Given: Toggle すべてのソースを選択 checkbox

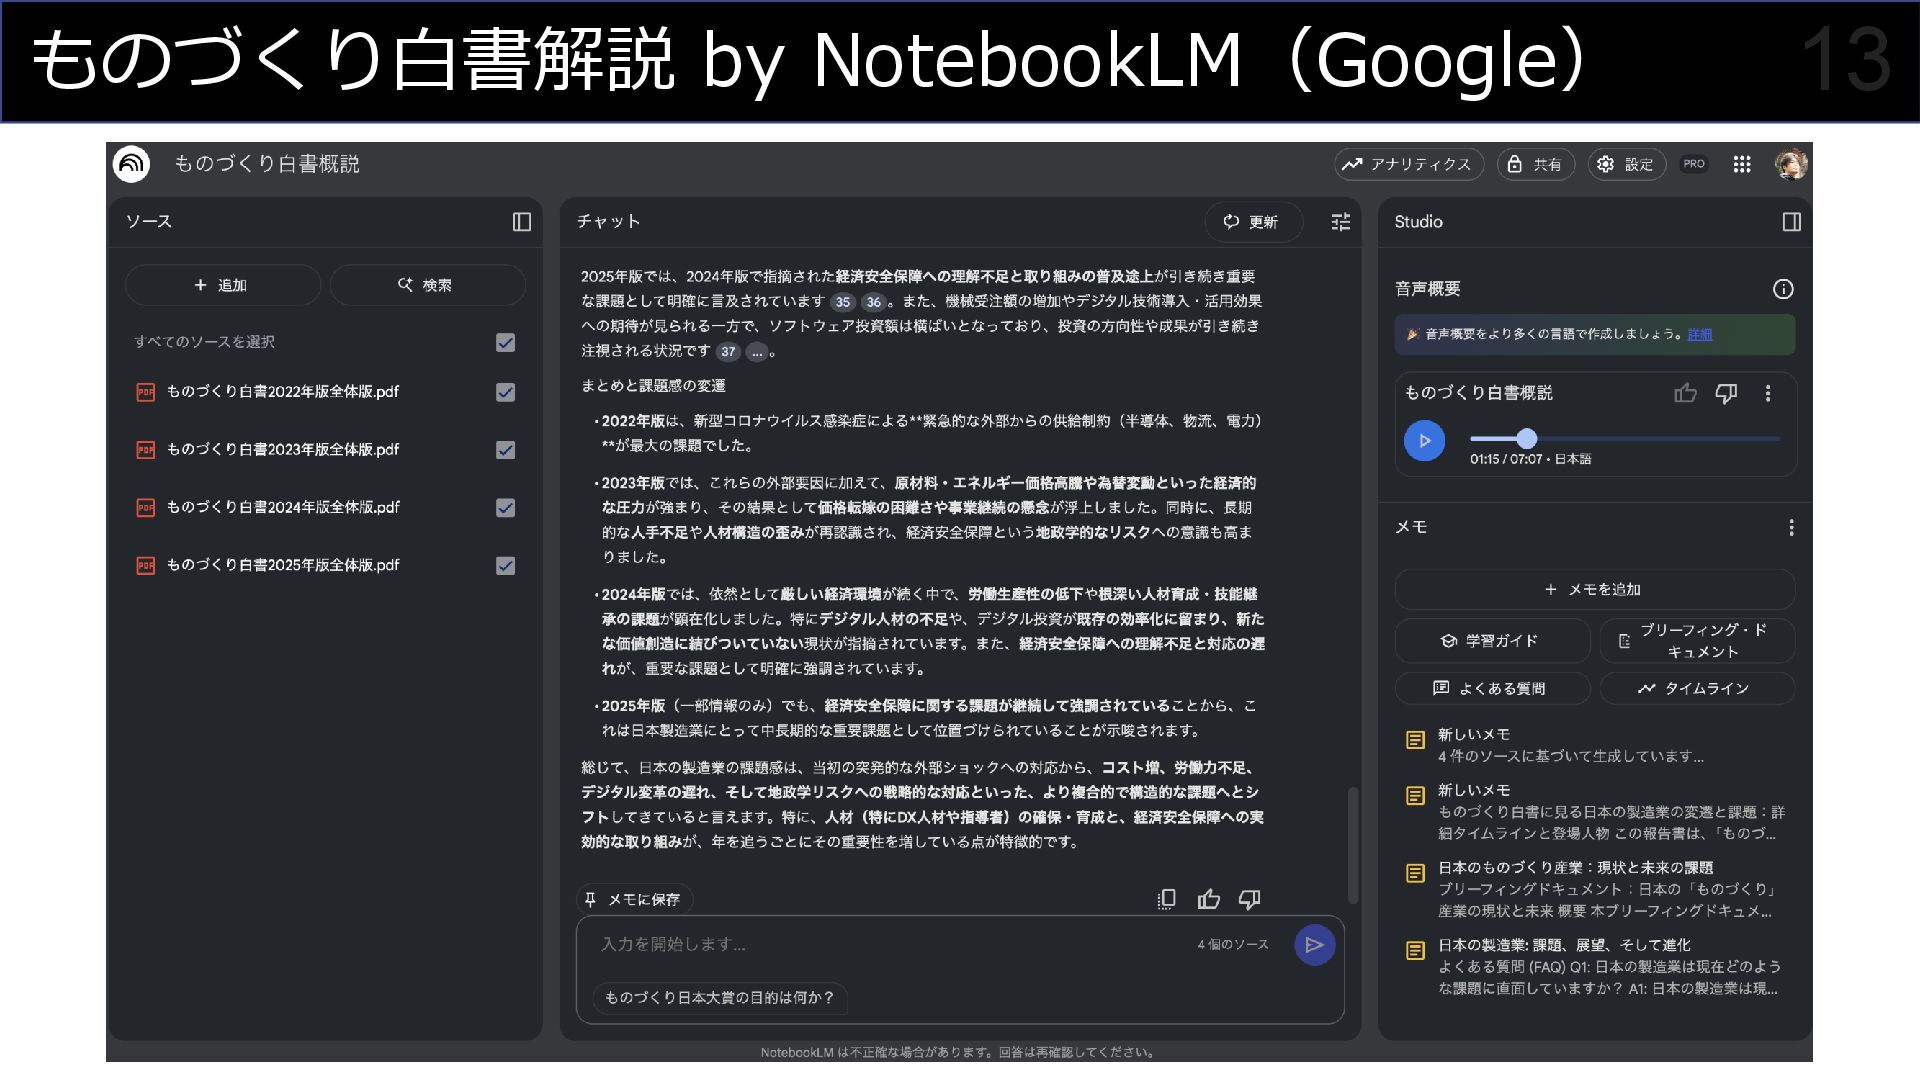Looking at the screenshot, I should tap(505, 343).
